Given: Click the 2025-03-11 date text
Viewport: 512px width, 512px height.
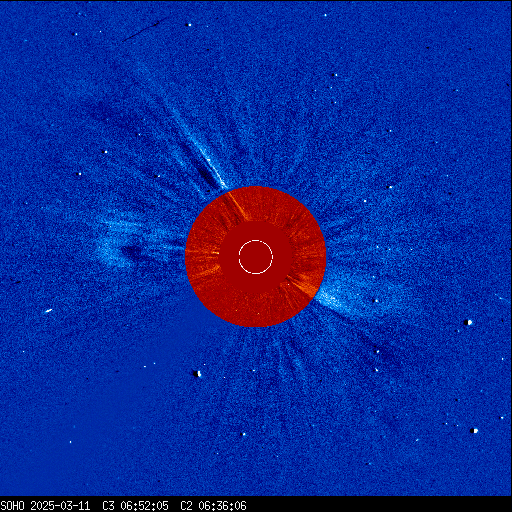Looking at the screenshot, I should 60,506.
